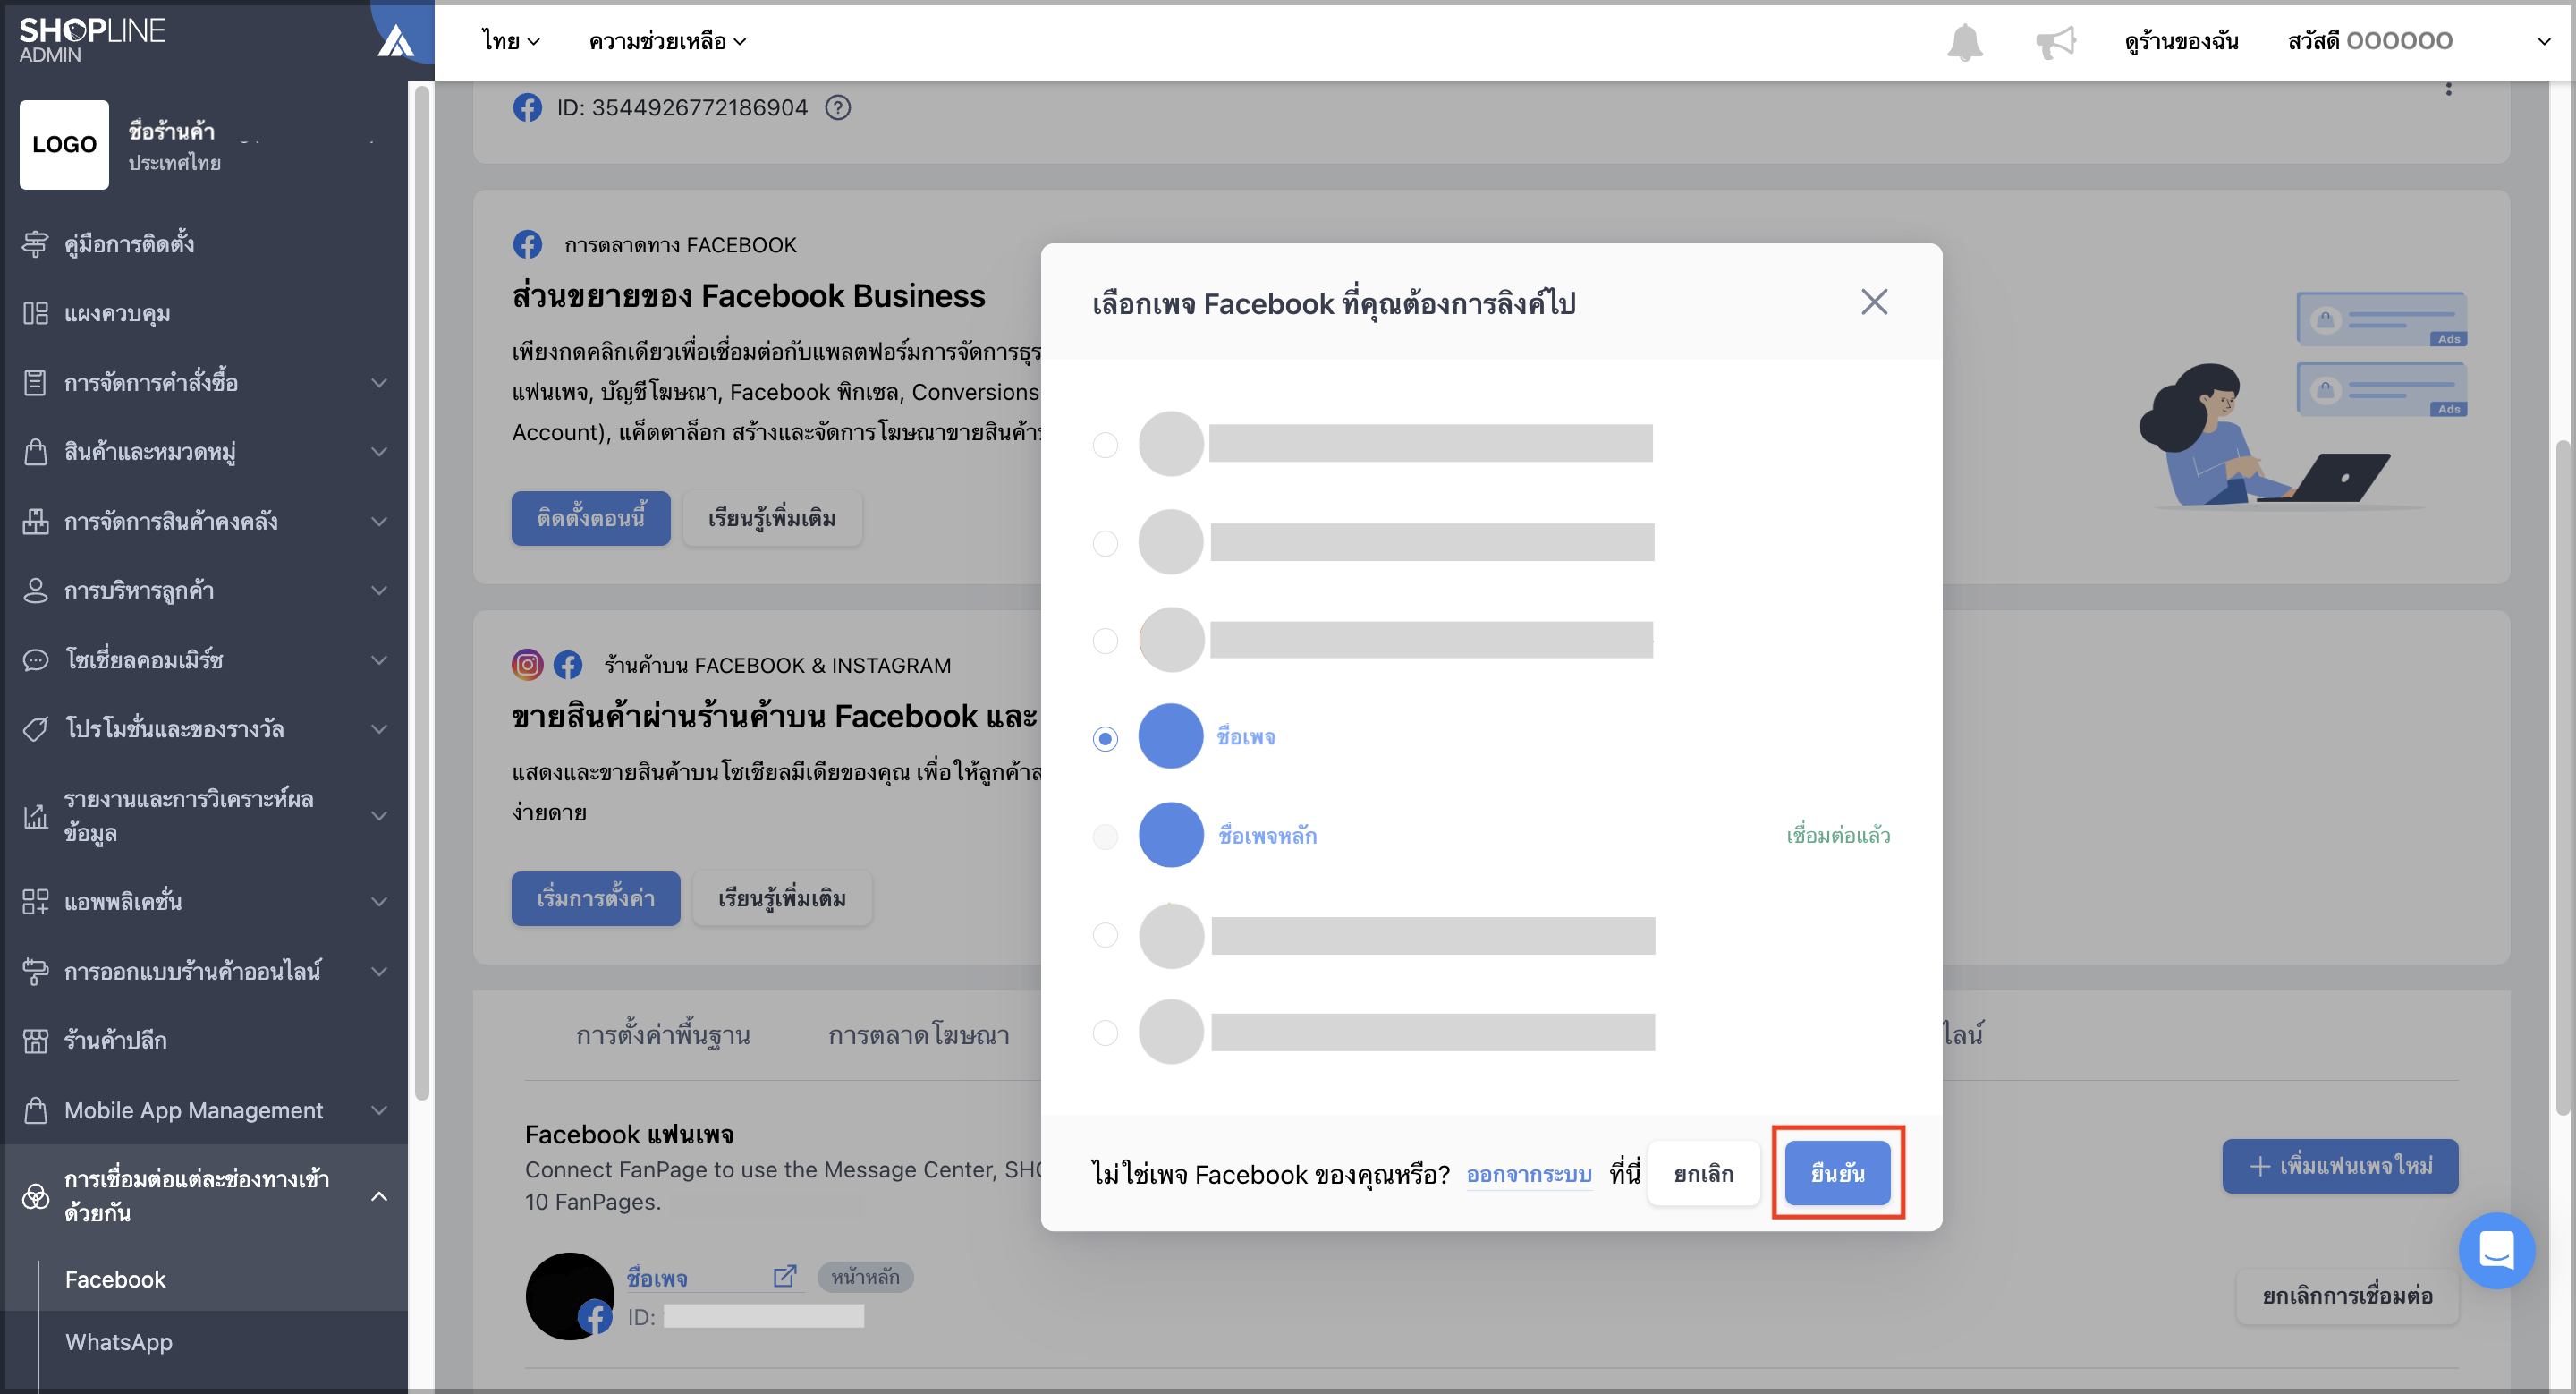
Task: Open the announcements megaphone icon
Action: click(2056, 42)
